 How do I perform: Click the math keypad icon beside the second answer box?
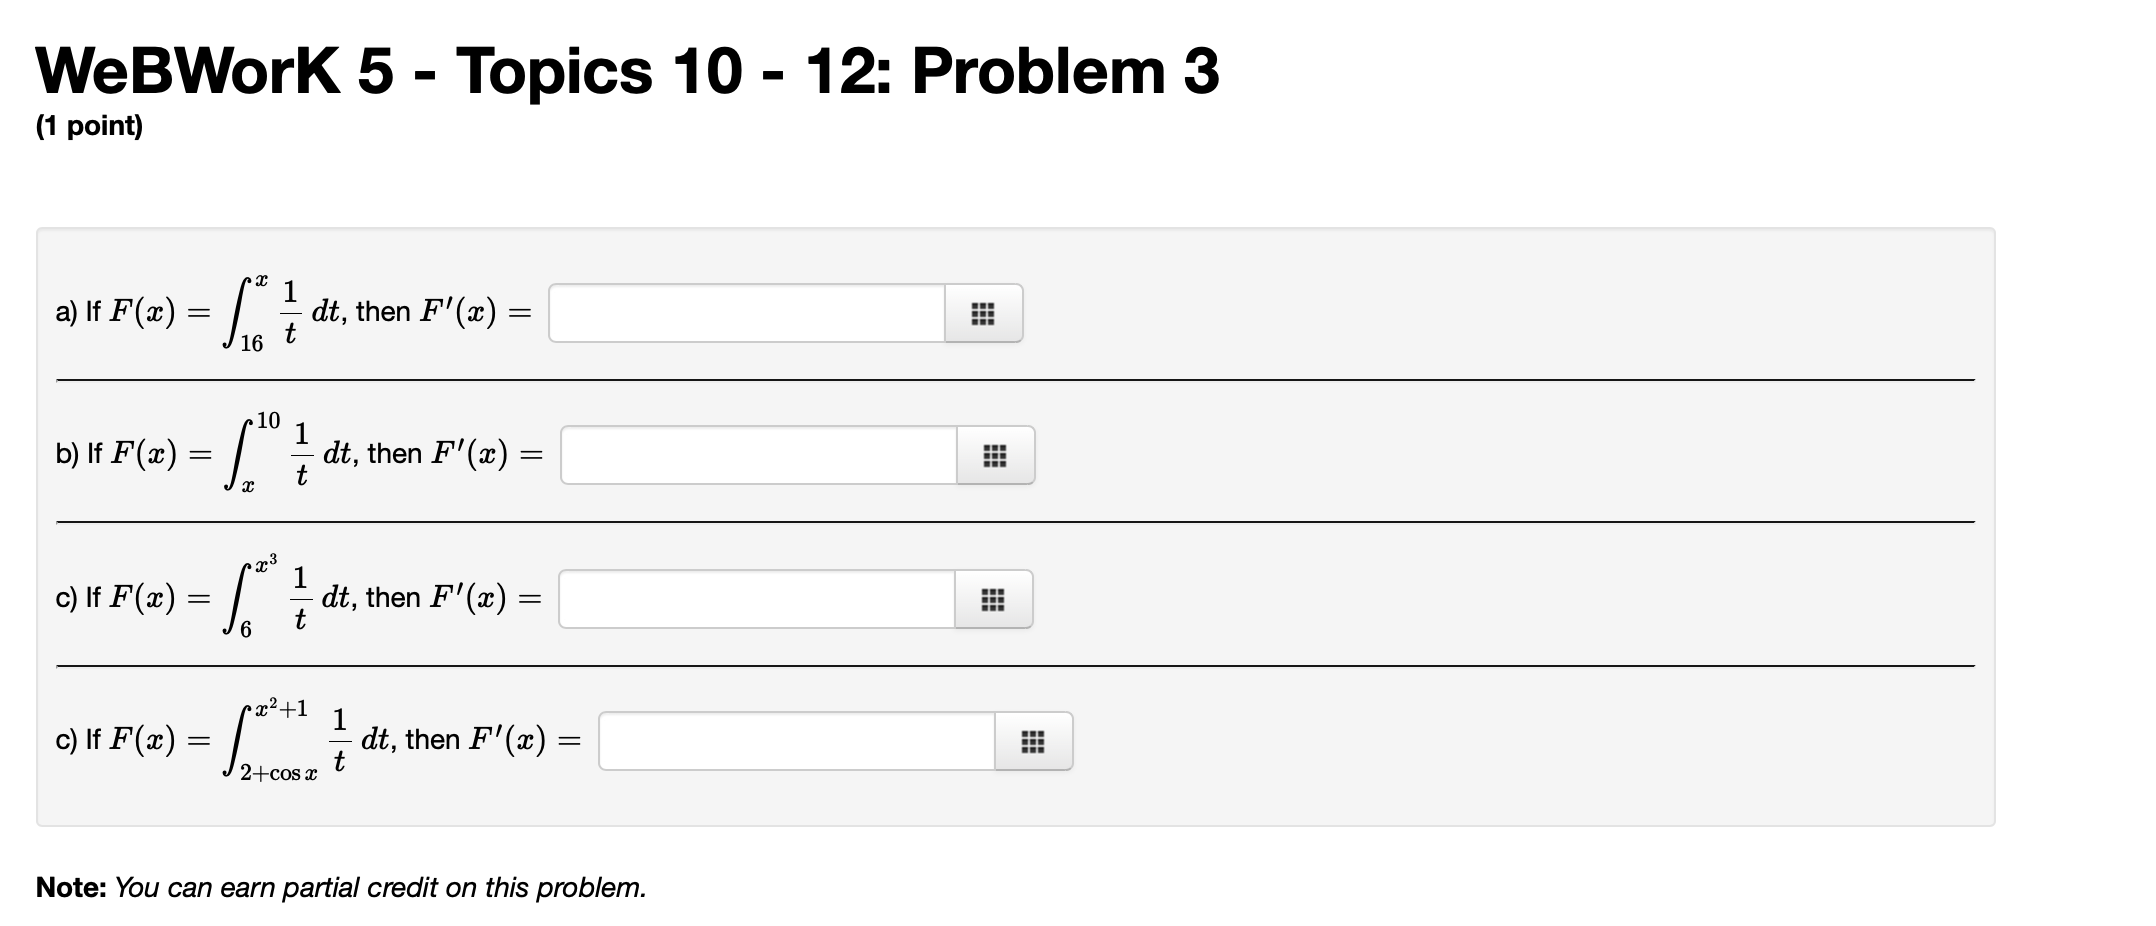pos(994,456)
